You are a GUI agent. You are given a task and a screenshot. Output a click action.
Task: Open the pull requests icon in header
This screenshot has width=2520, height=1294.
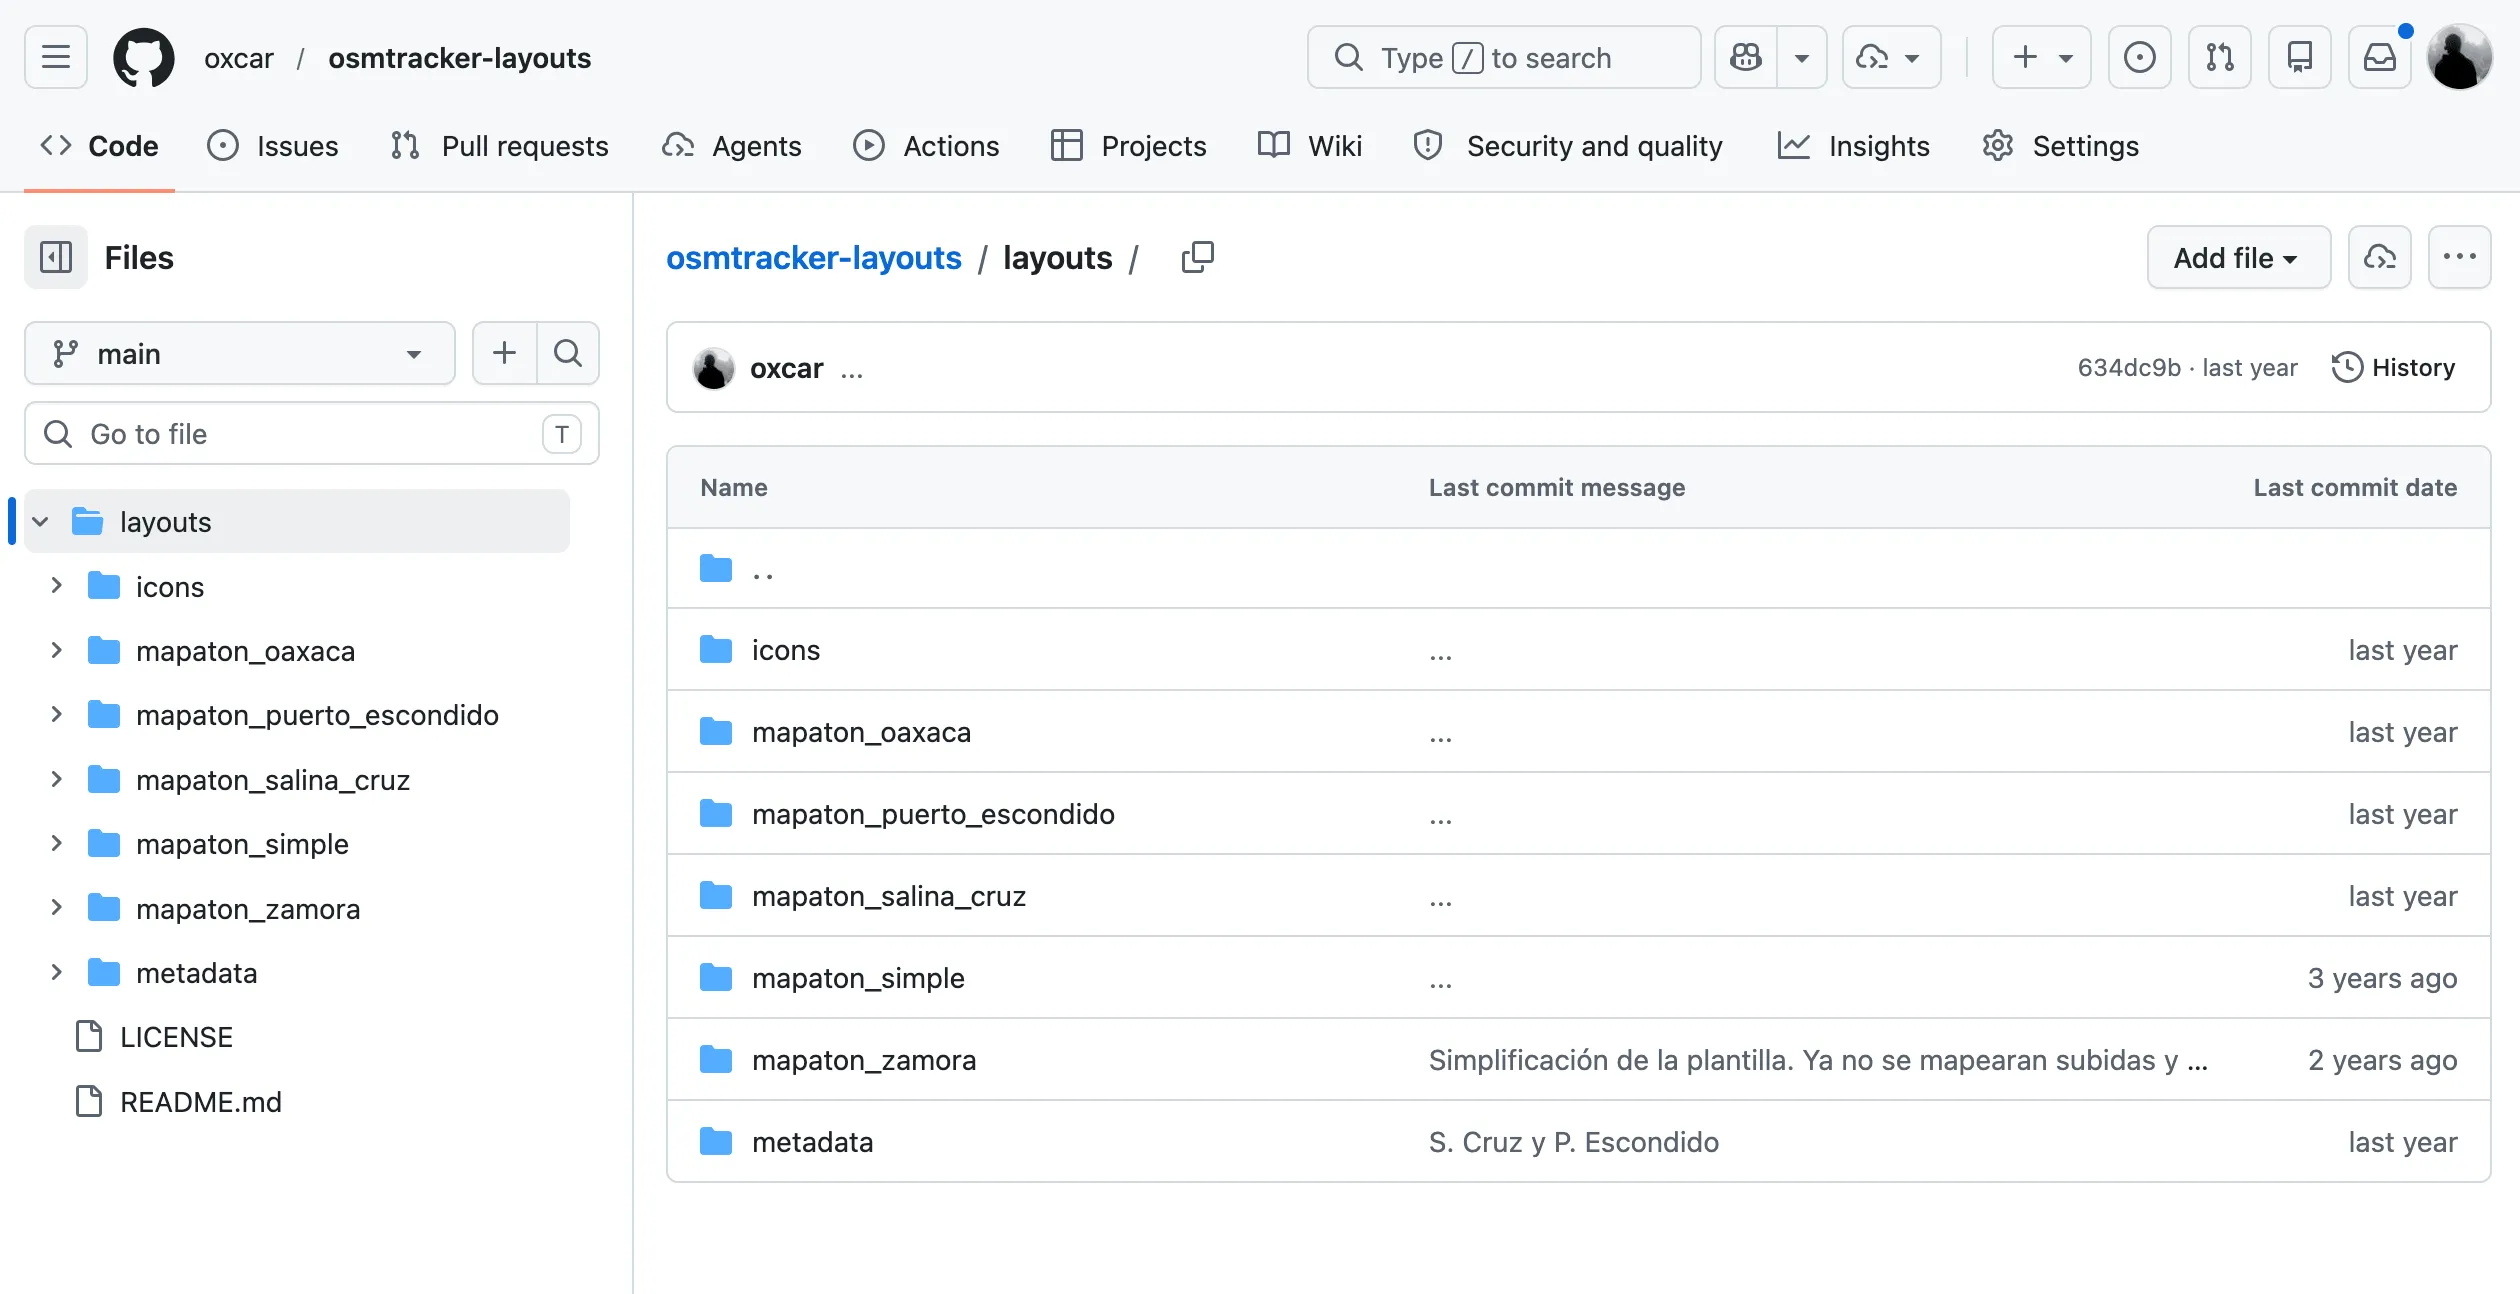(2219, 57)
